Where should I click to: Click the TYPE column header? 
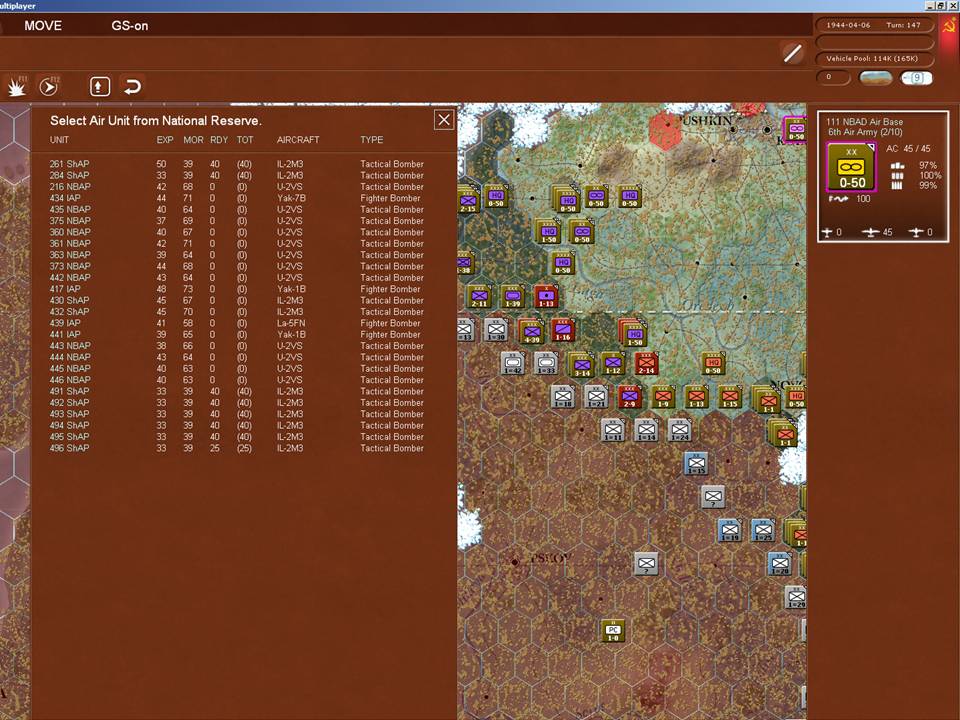[x=372, y=140]
